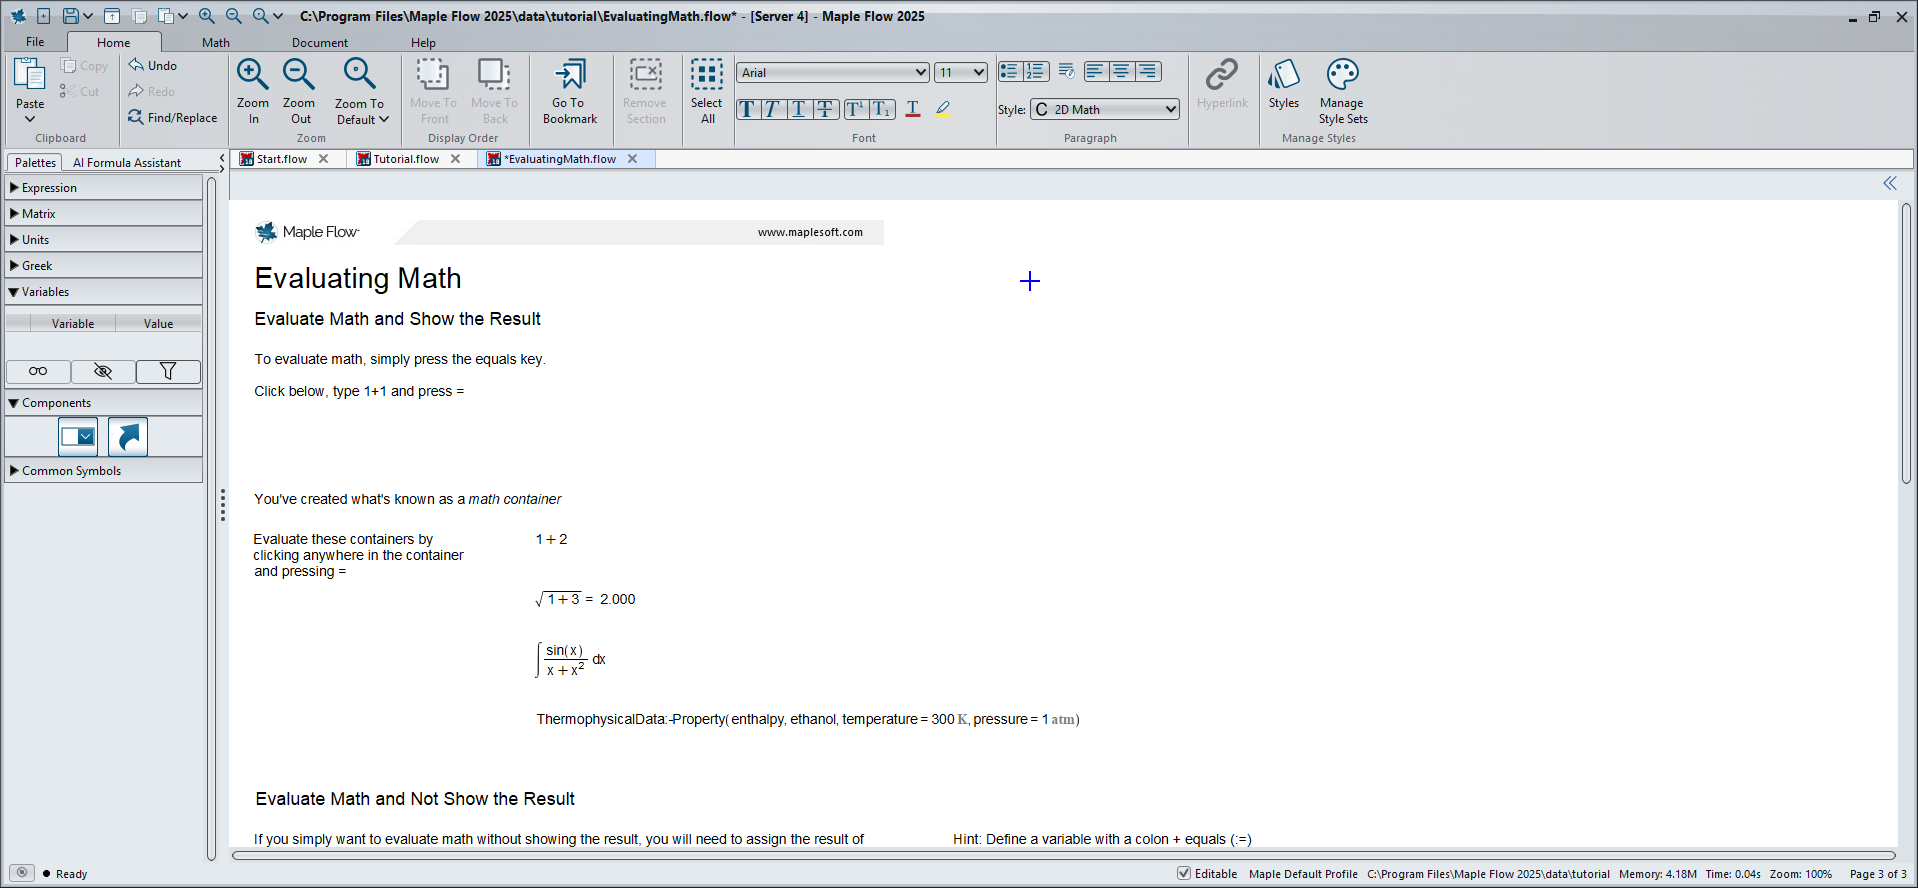
Task: Open Manage Style Sets palette icon
Action: click(x=1342, y=75)
